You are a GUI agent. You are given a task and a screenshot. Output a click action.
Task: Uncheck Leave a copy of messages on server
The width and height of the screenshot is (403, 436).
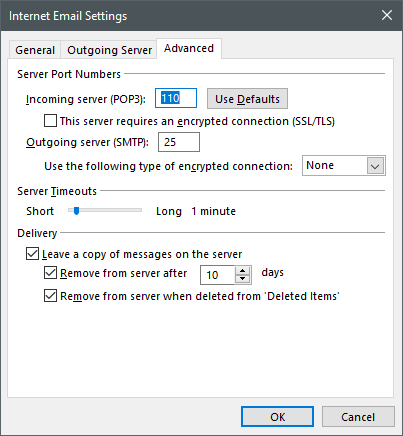(x=32, y=254)
